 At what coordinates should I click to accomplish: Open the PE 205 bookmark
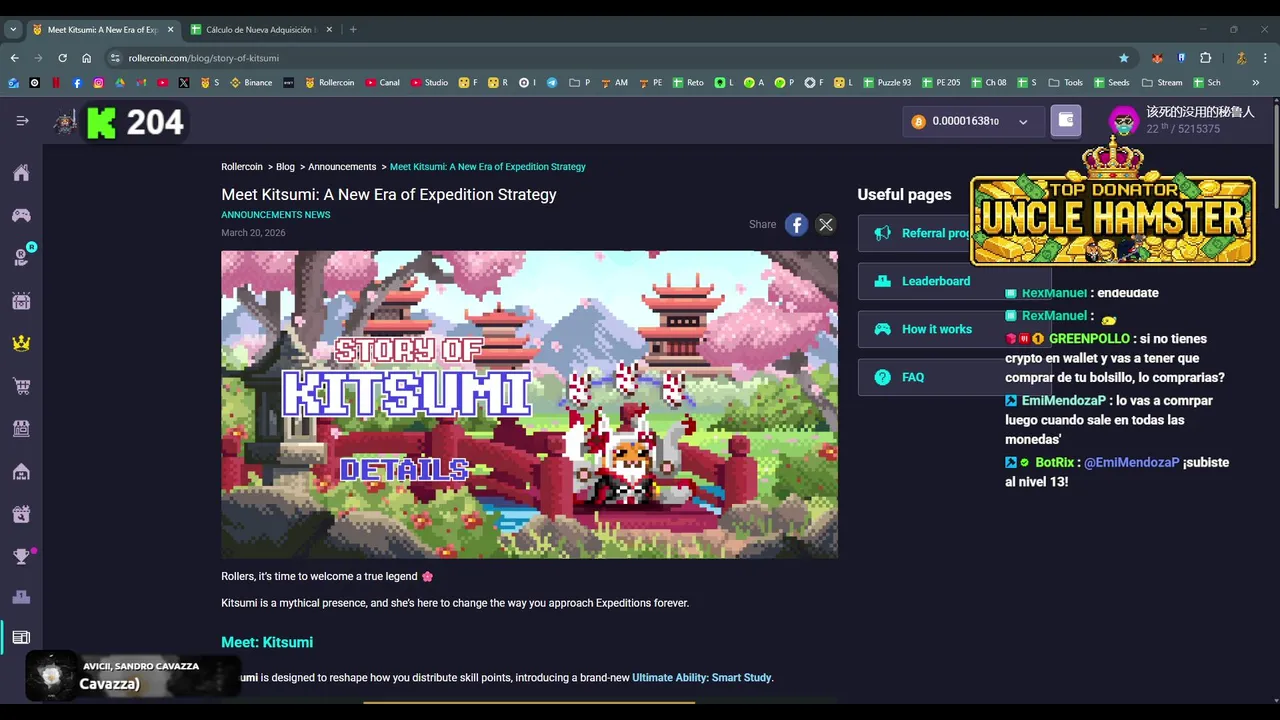click(941, 83)
